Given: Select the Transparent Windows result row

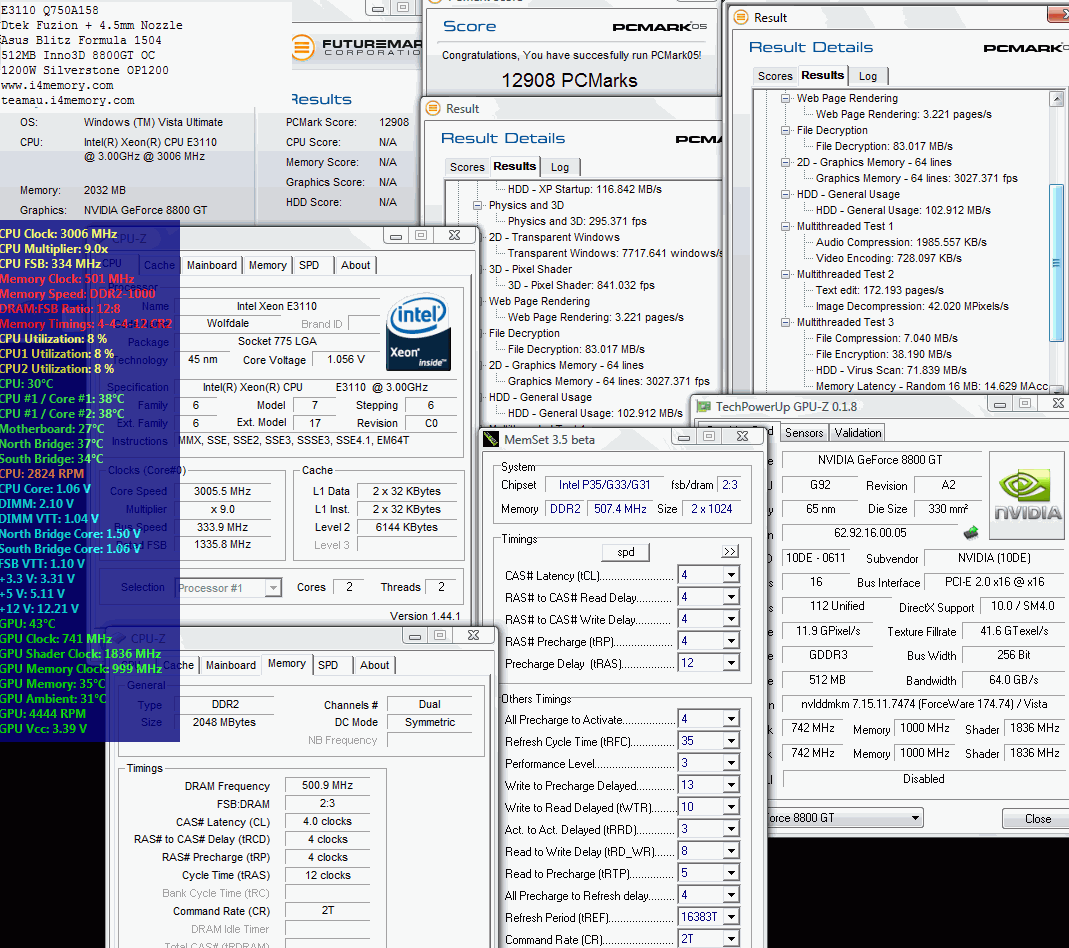Looking at the screenshot, I should [615, 253].
